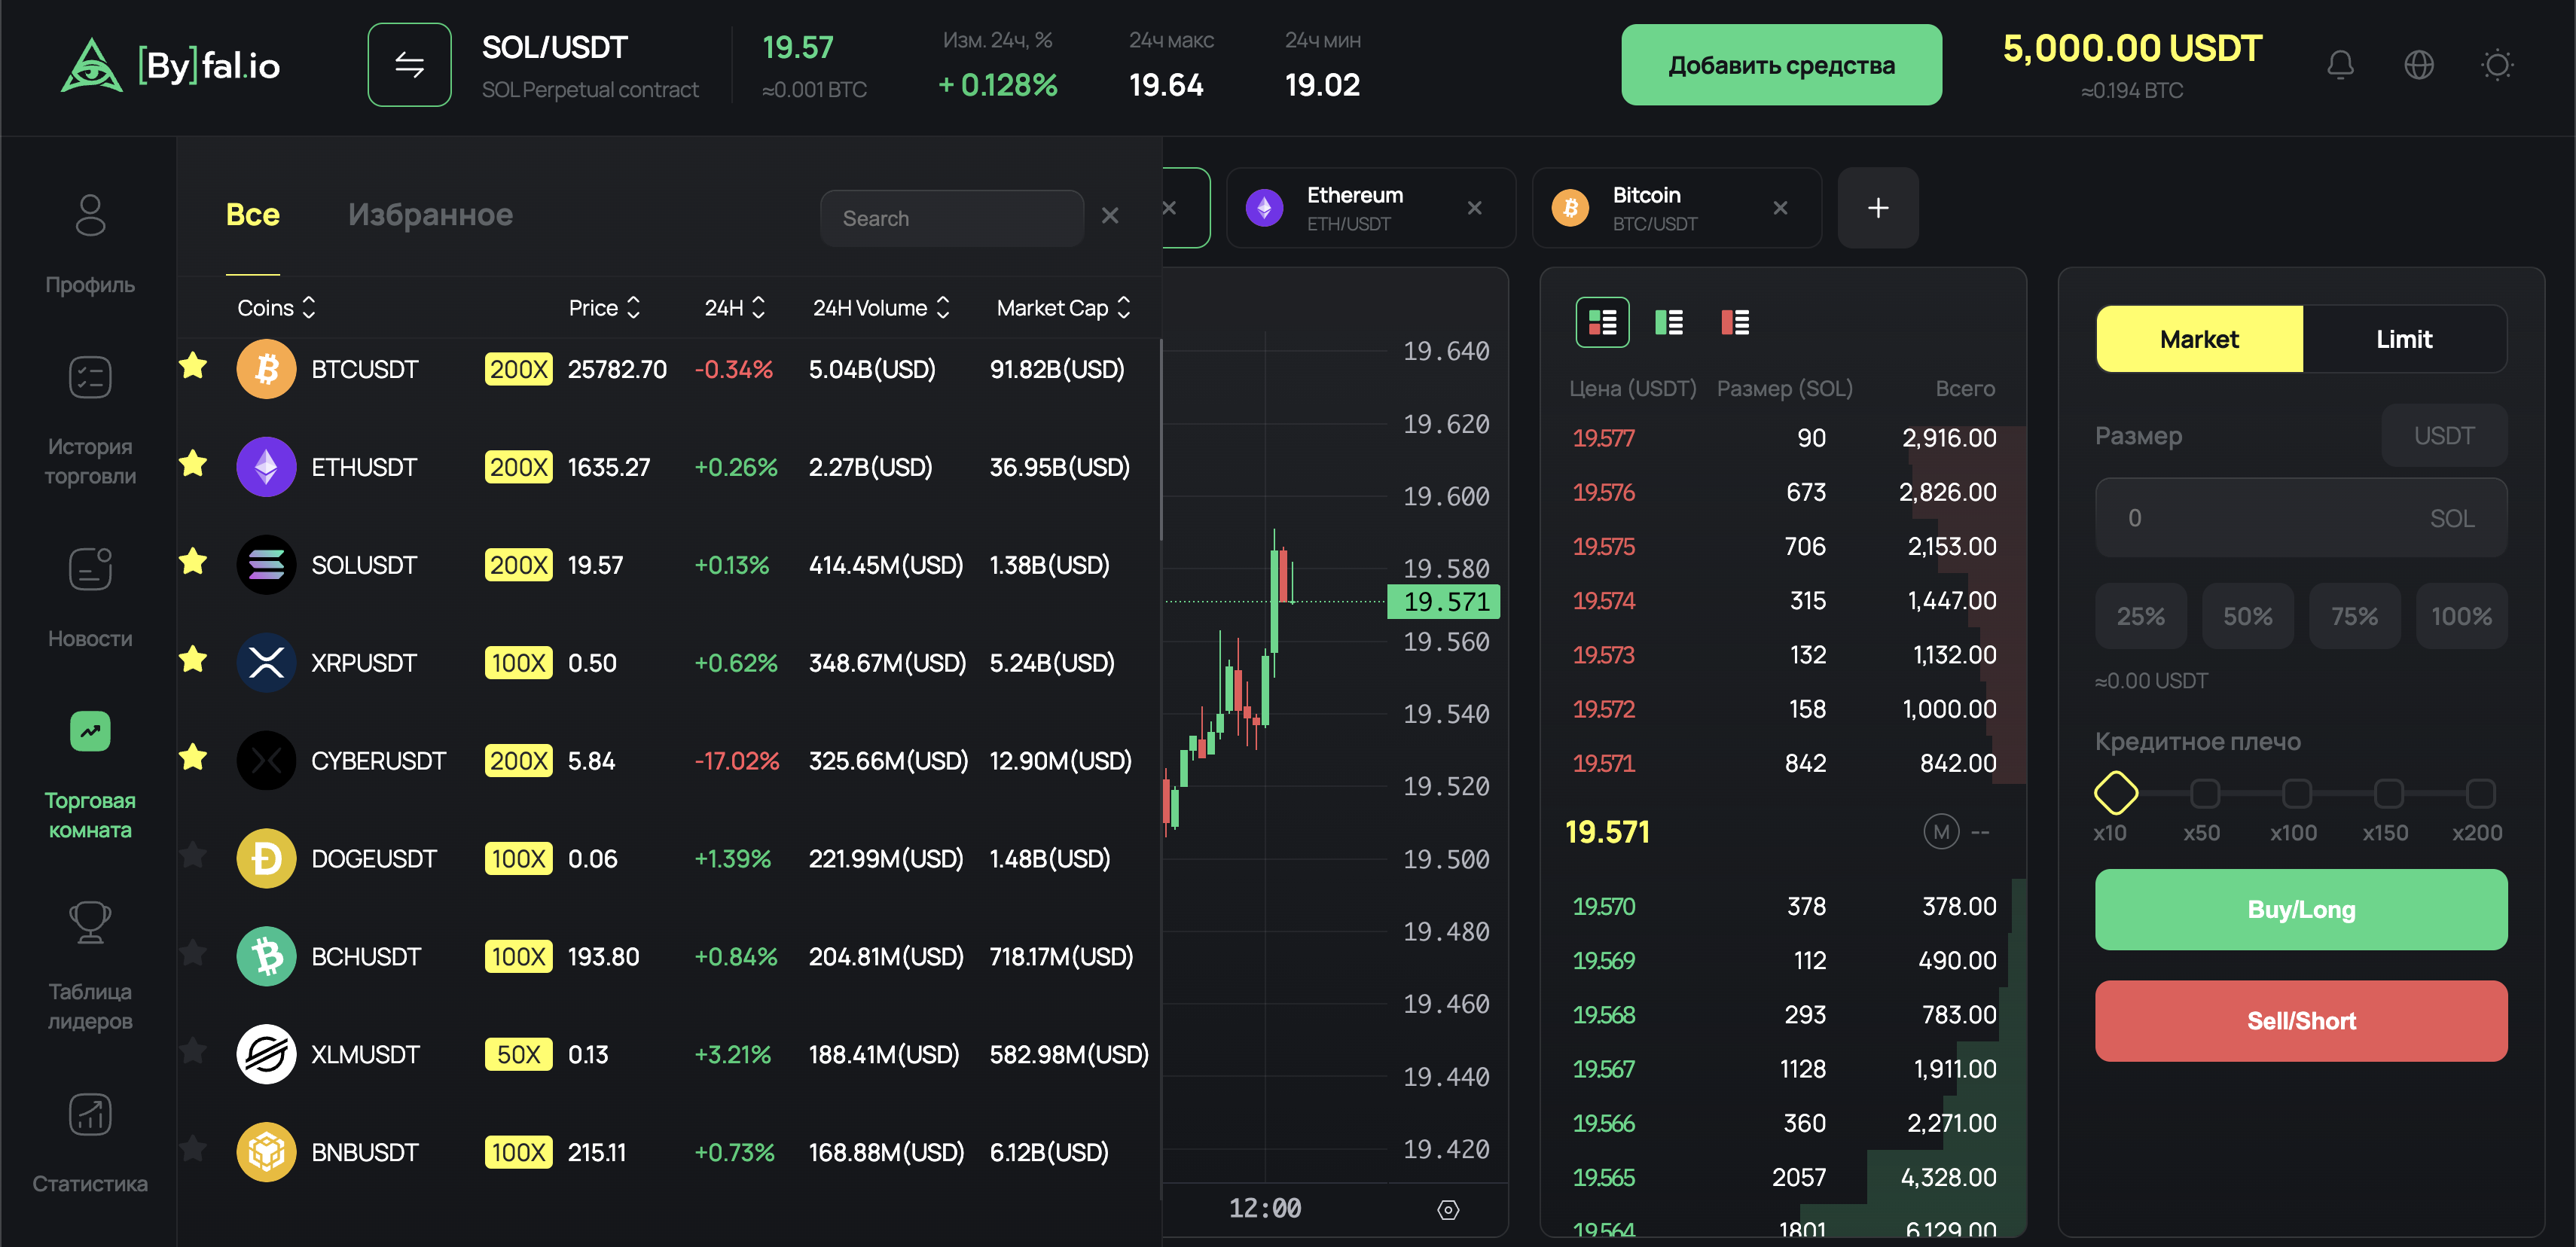
Task: Open Статистика chart icon
Action: [90, 1114]
